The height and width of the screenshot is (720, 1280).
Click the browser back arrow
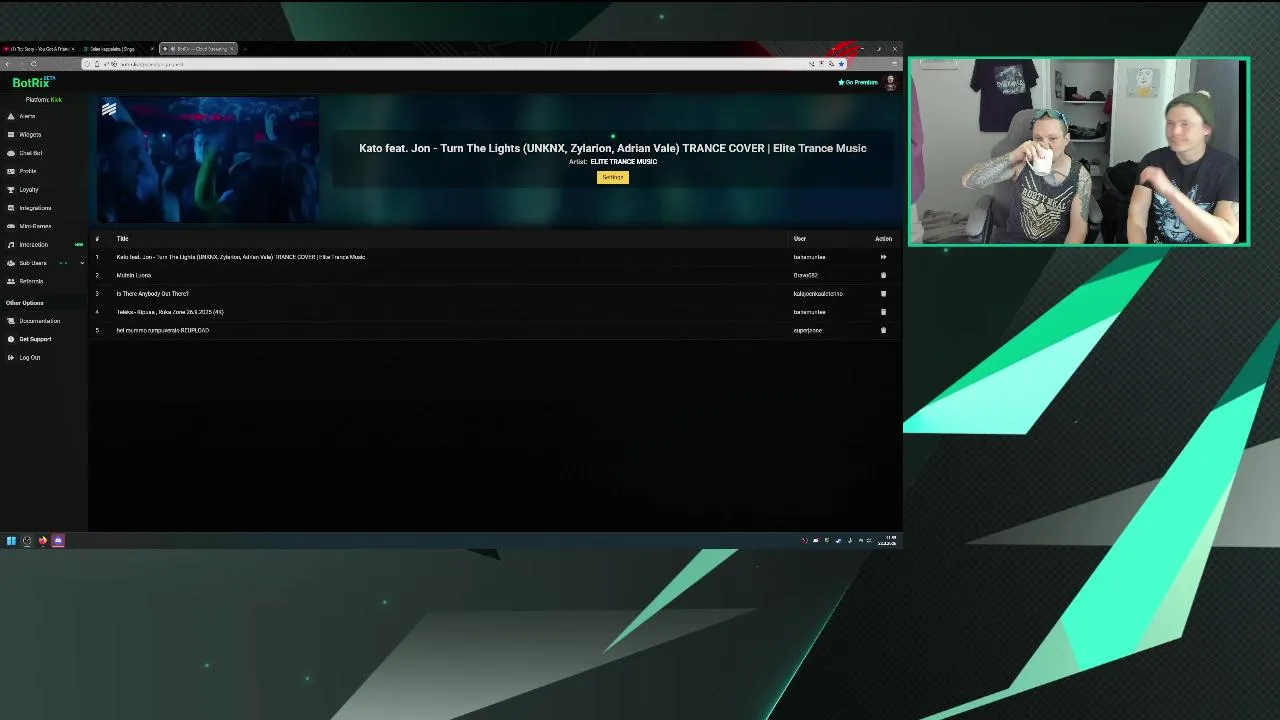coord(7,64)
